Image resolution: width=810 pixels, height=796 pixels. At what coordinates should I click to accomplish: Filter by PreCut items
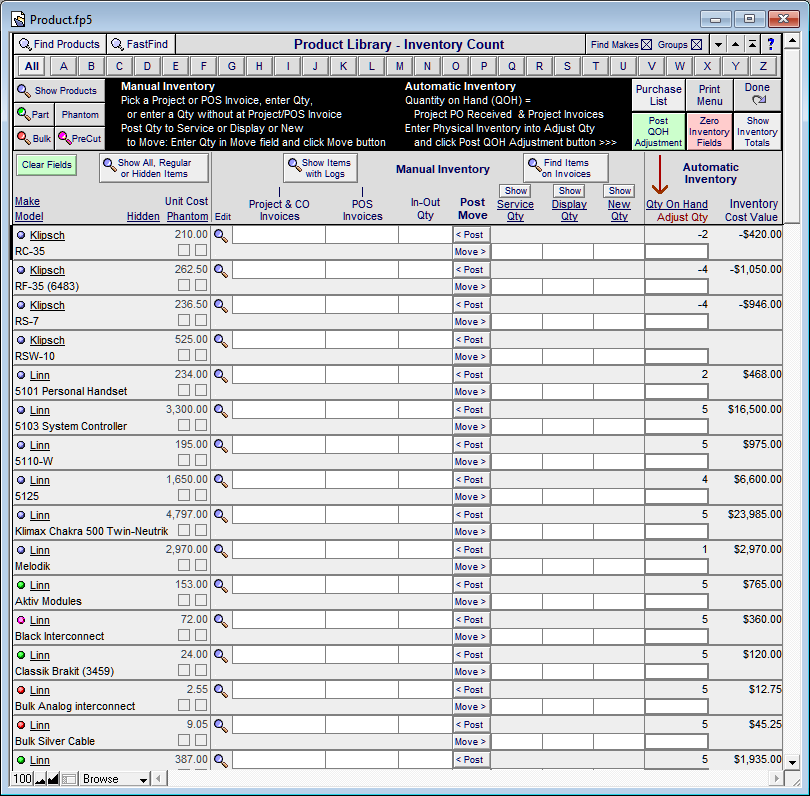coord(80,138)
